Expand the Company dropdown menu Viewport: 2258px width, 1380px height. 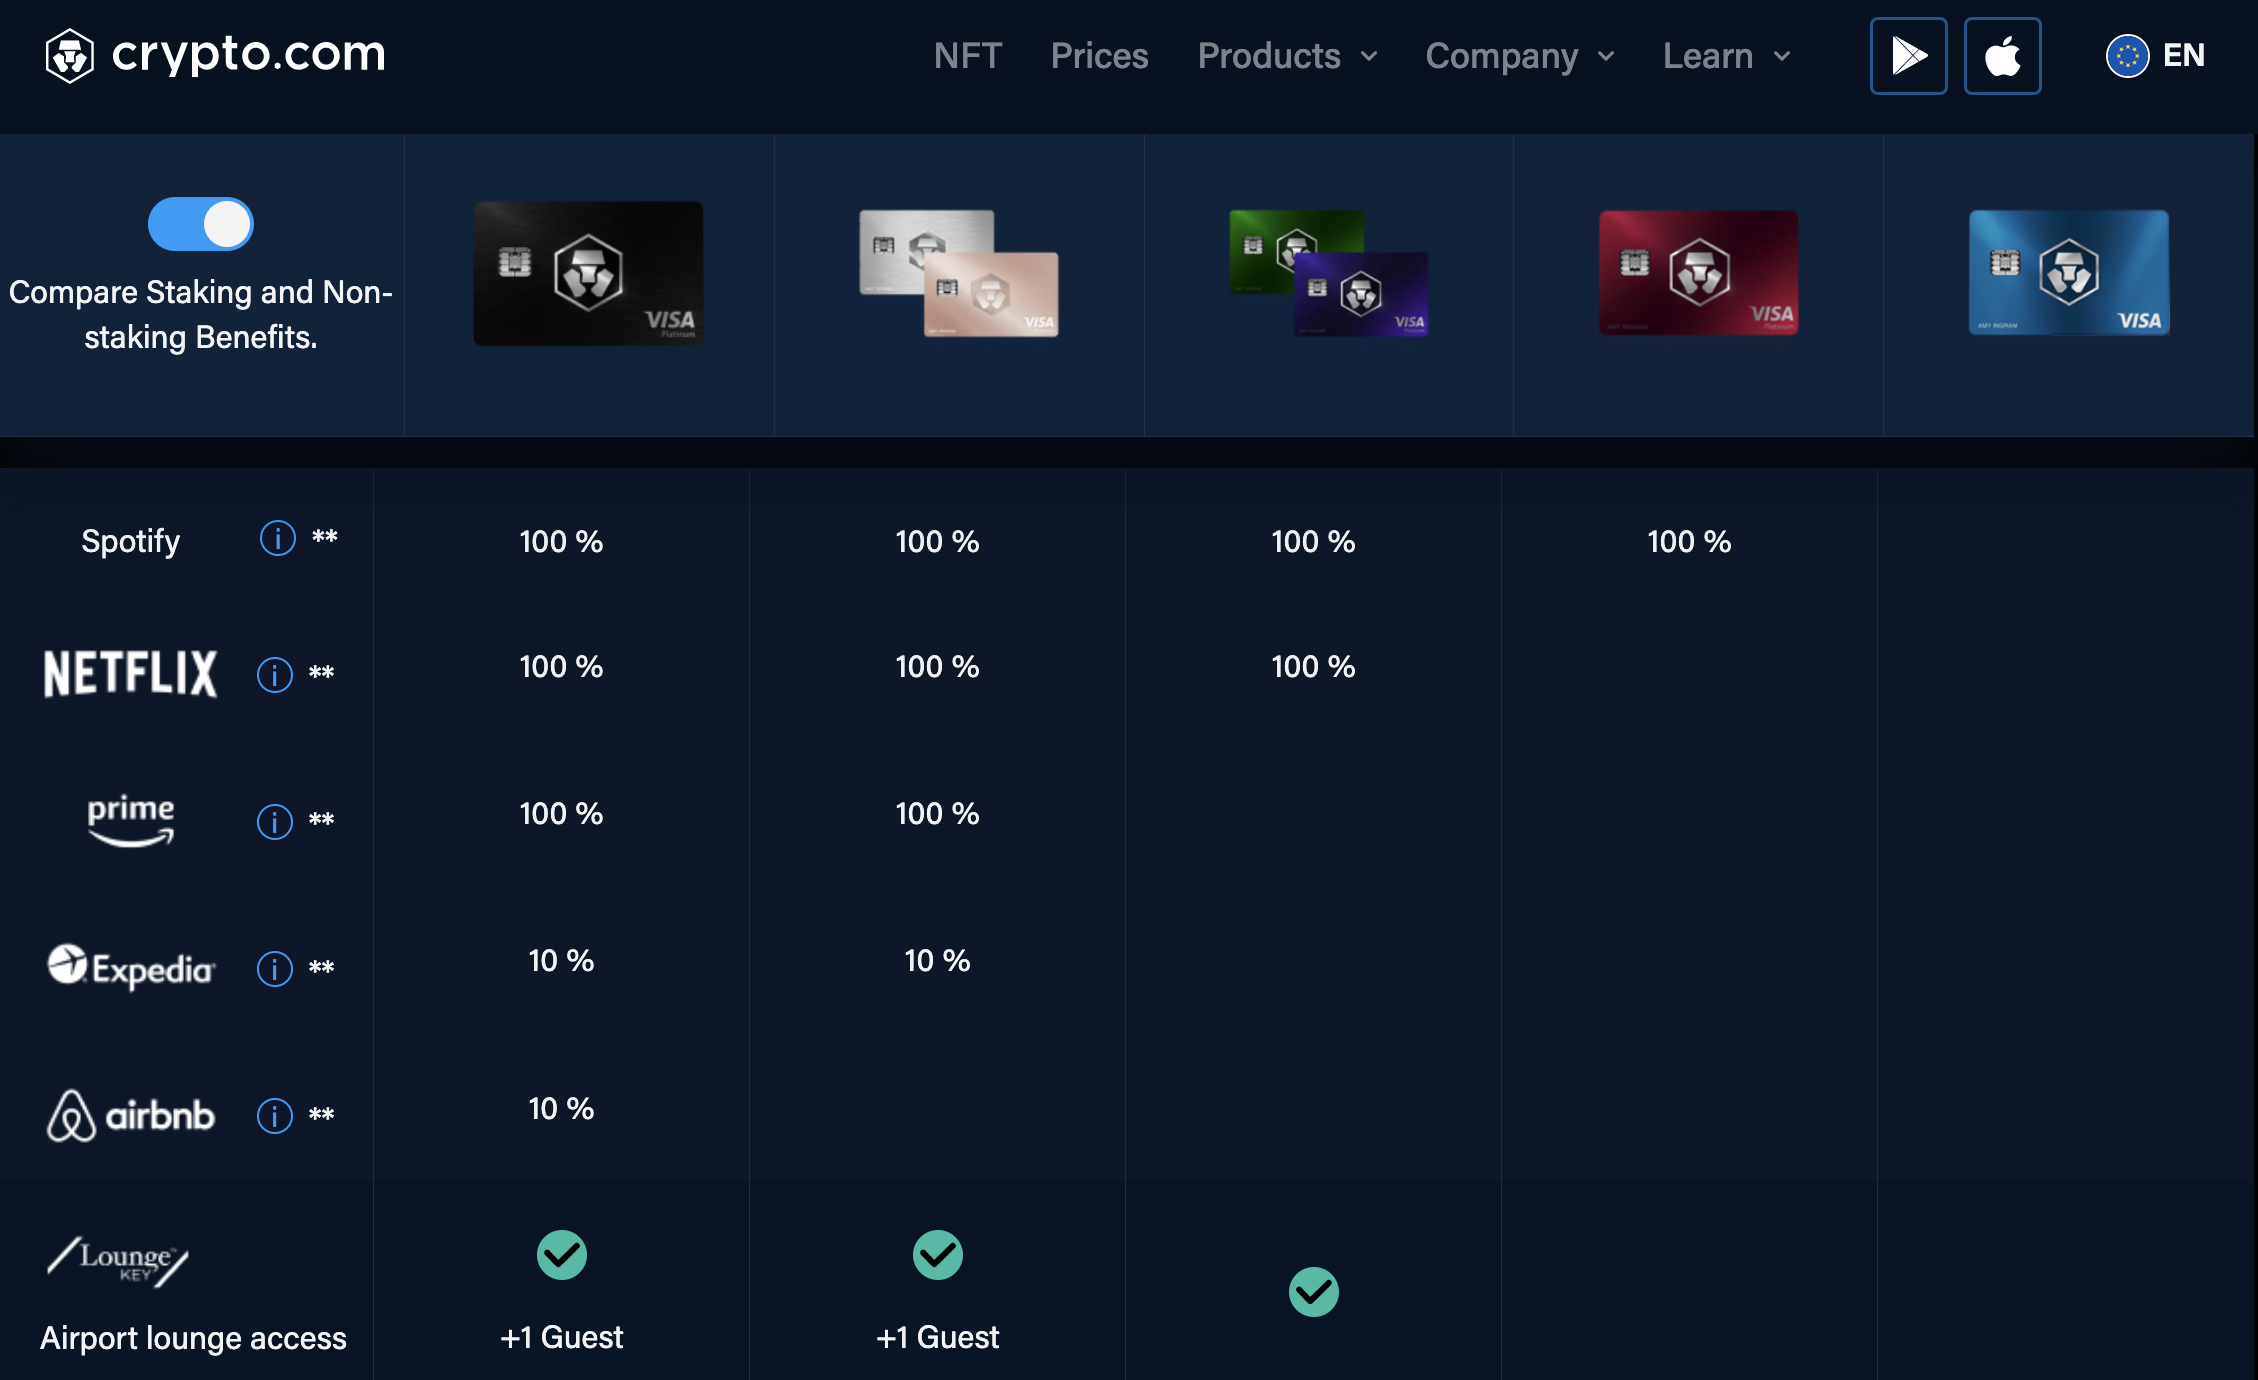coord(1519,56)
